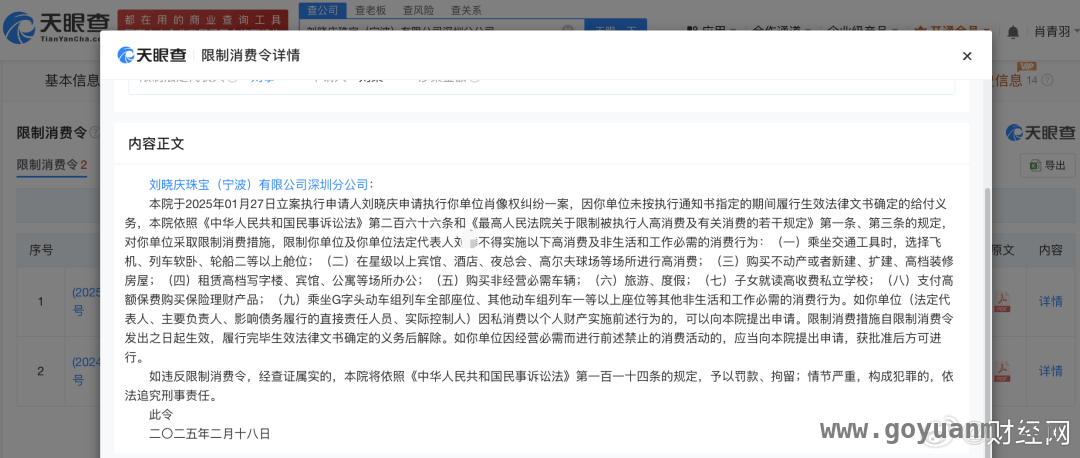Open 详情 for row 2

pyautogui.click(x=1050, y=371)
